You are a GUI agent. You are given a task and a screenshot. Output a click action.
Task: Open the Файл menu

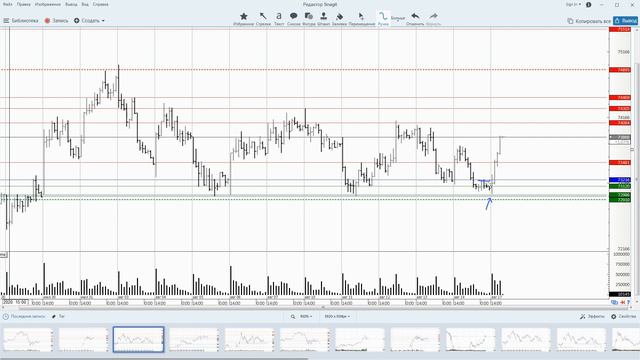click(7, 4)
